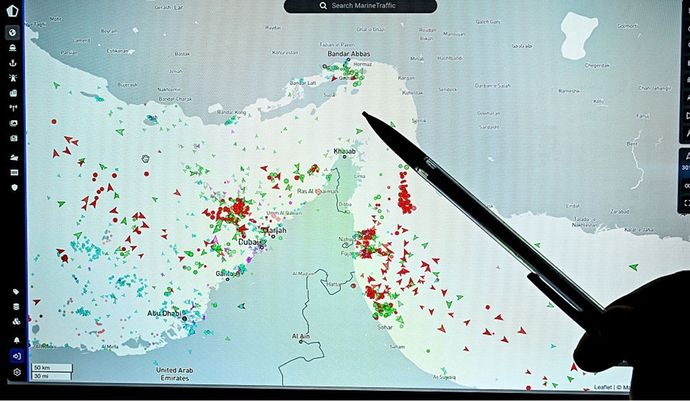Click the Leaflet attribution link
Image resolution: width=690 pixels, height=401 pixels.
602,387
